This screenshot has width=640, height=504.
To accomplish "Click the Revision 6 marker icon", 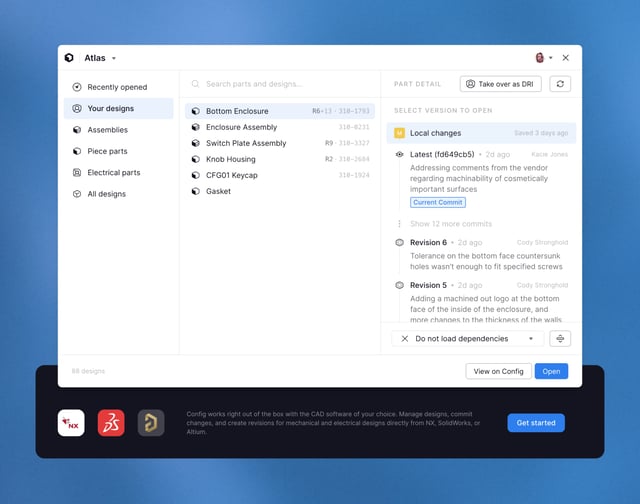I will (400, 242).
